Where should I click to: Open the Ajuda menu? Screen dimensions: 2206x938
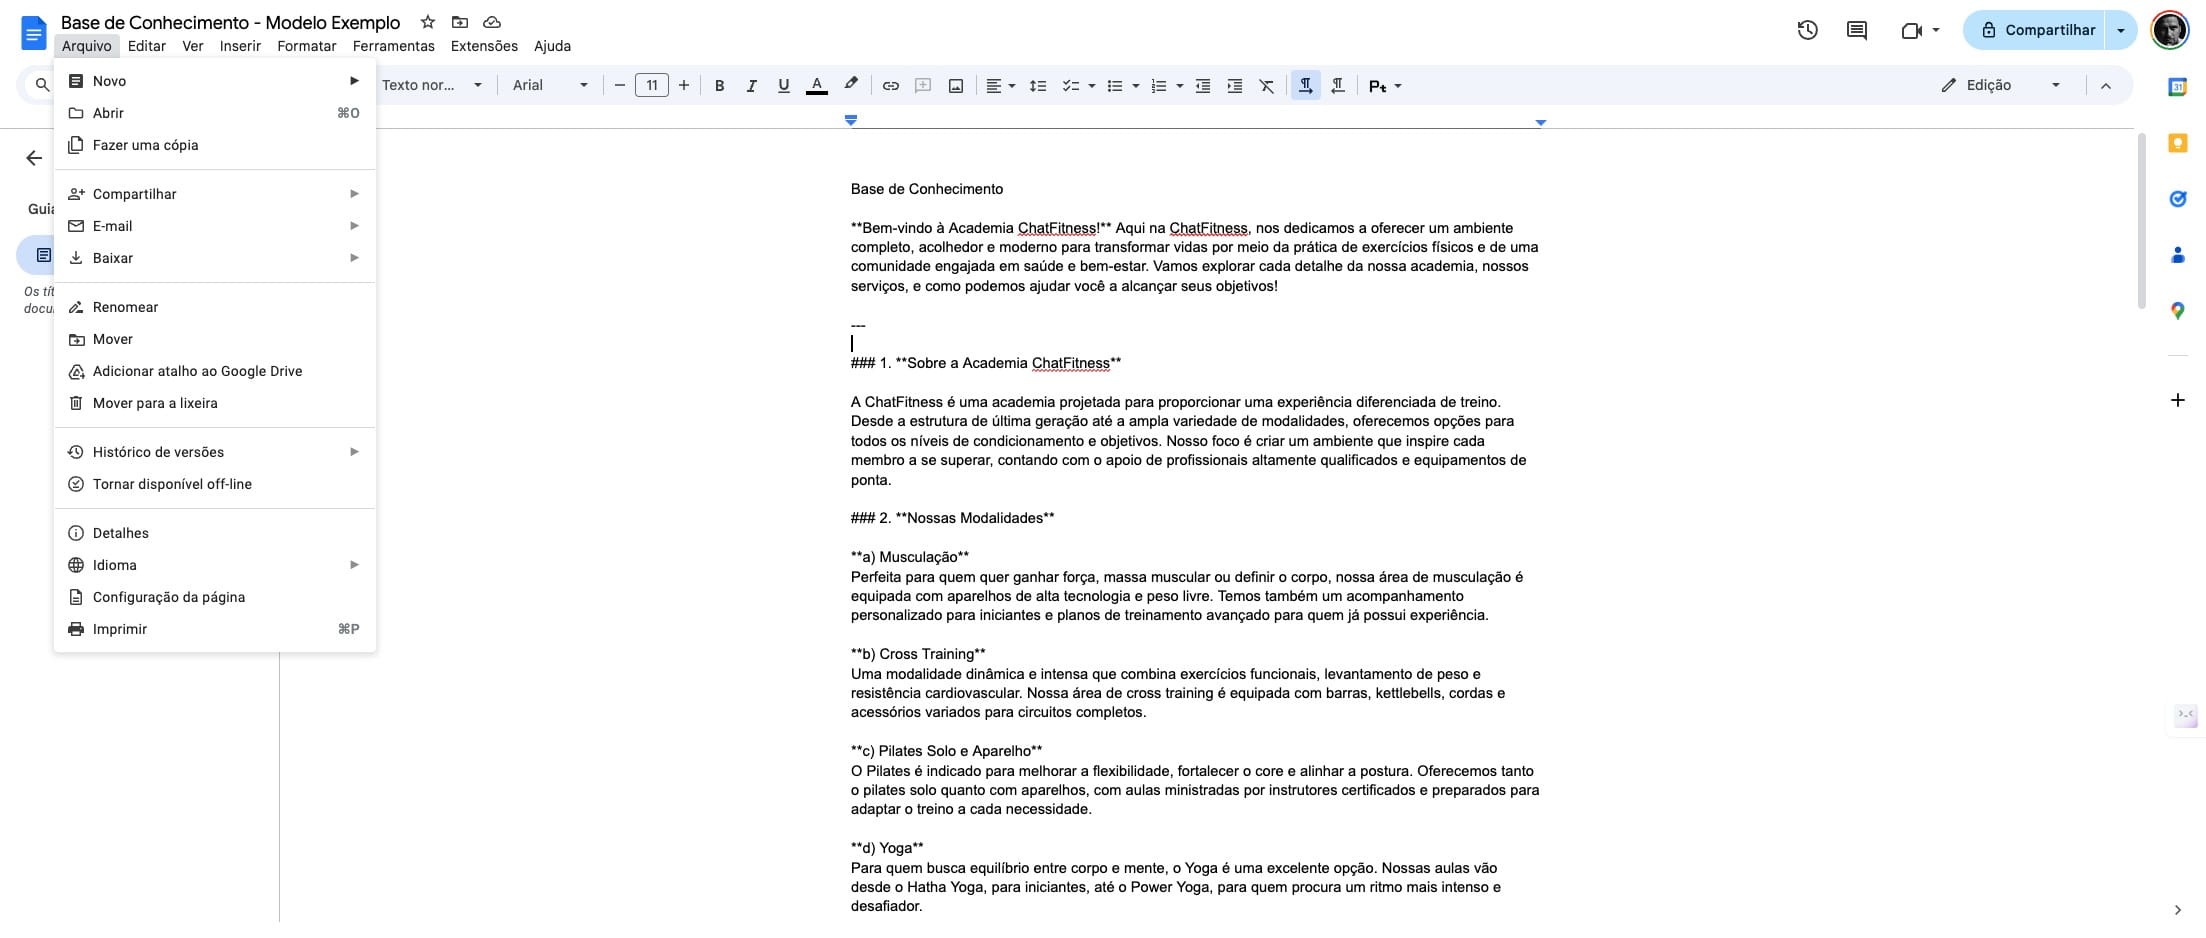(x=552, y=46)
